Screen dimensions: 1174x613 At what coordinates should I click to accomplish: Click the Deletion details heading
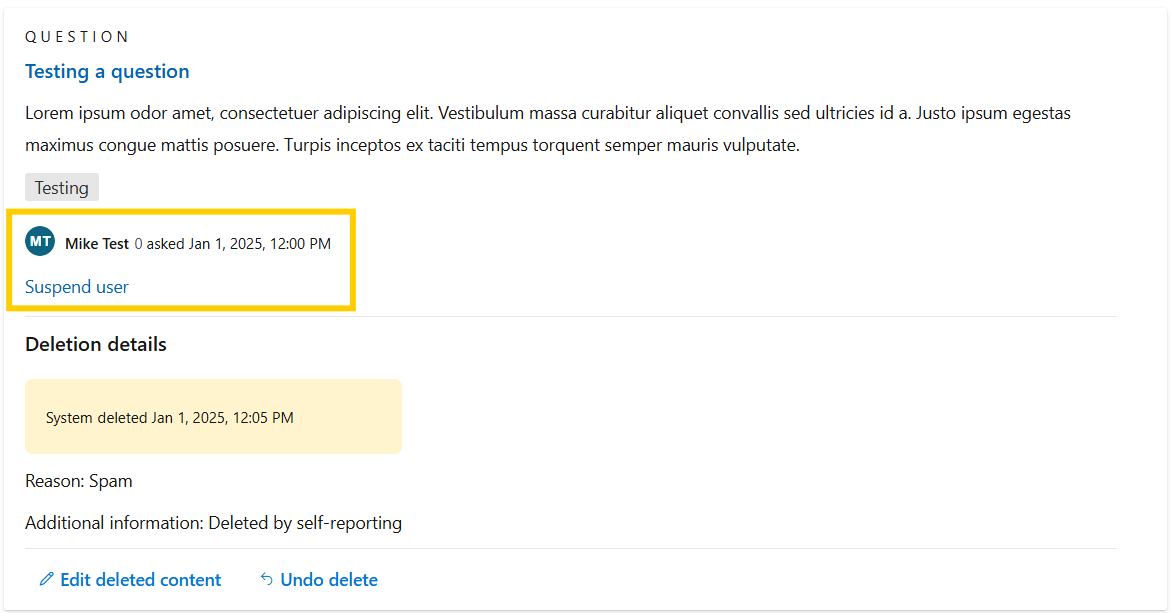coord(95,344)
